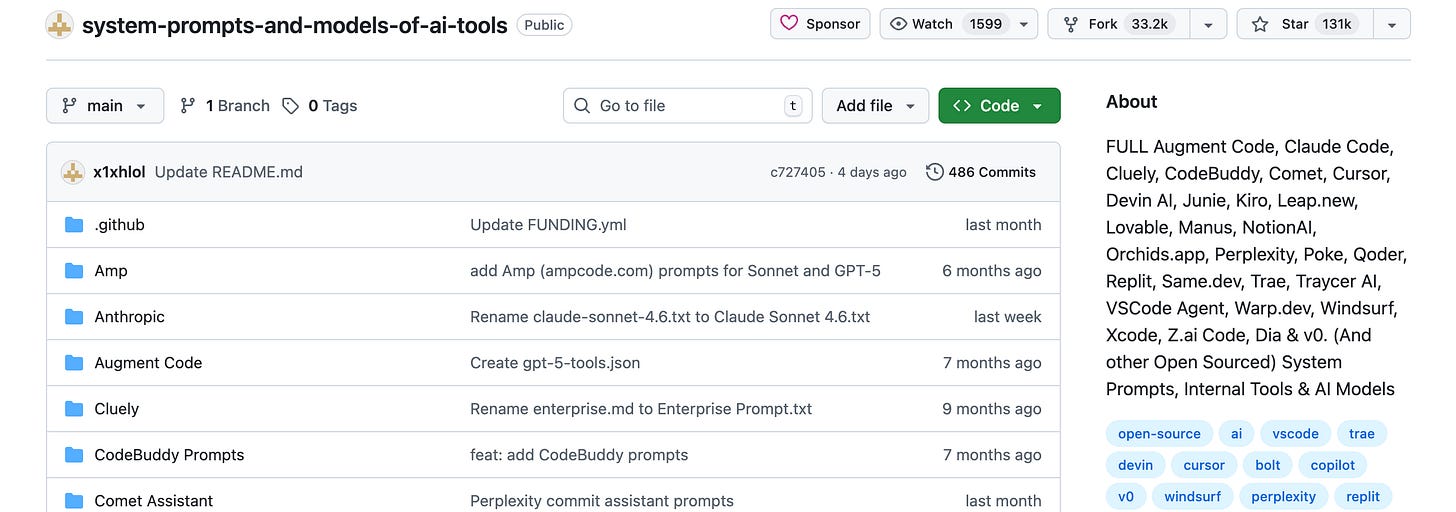Screen dimensions: 1456x512
Task: Open the Amp folder
Action: click(x=111, y=270)
